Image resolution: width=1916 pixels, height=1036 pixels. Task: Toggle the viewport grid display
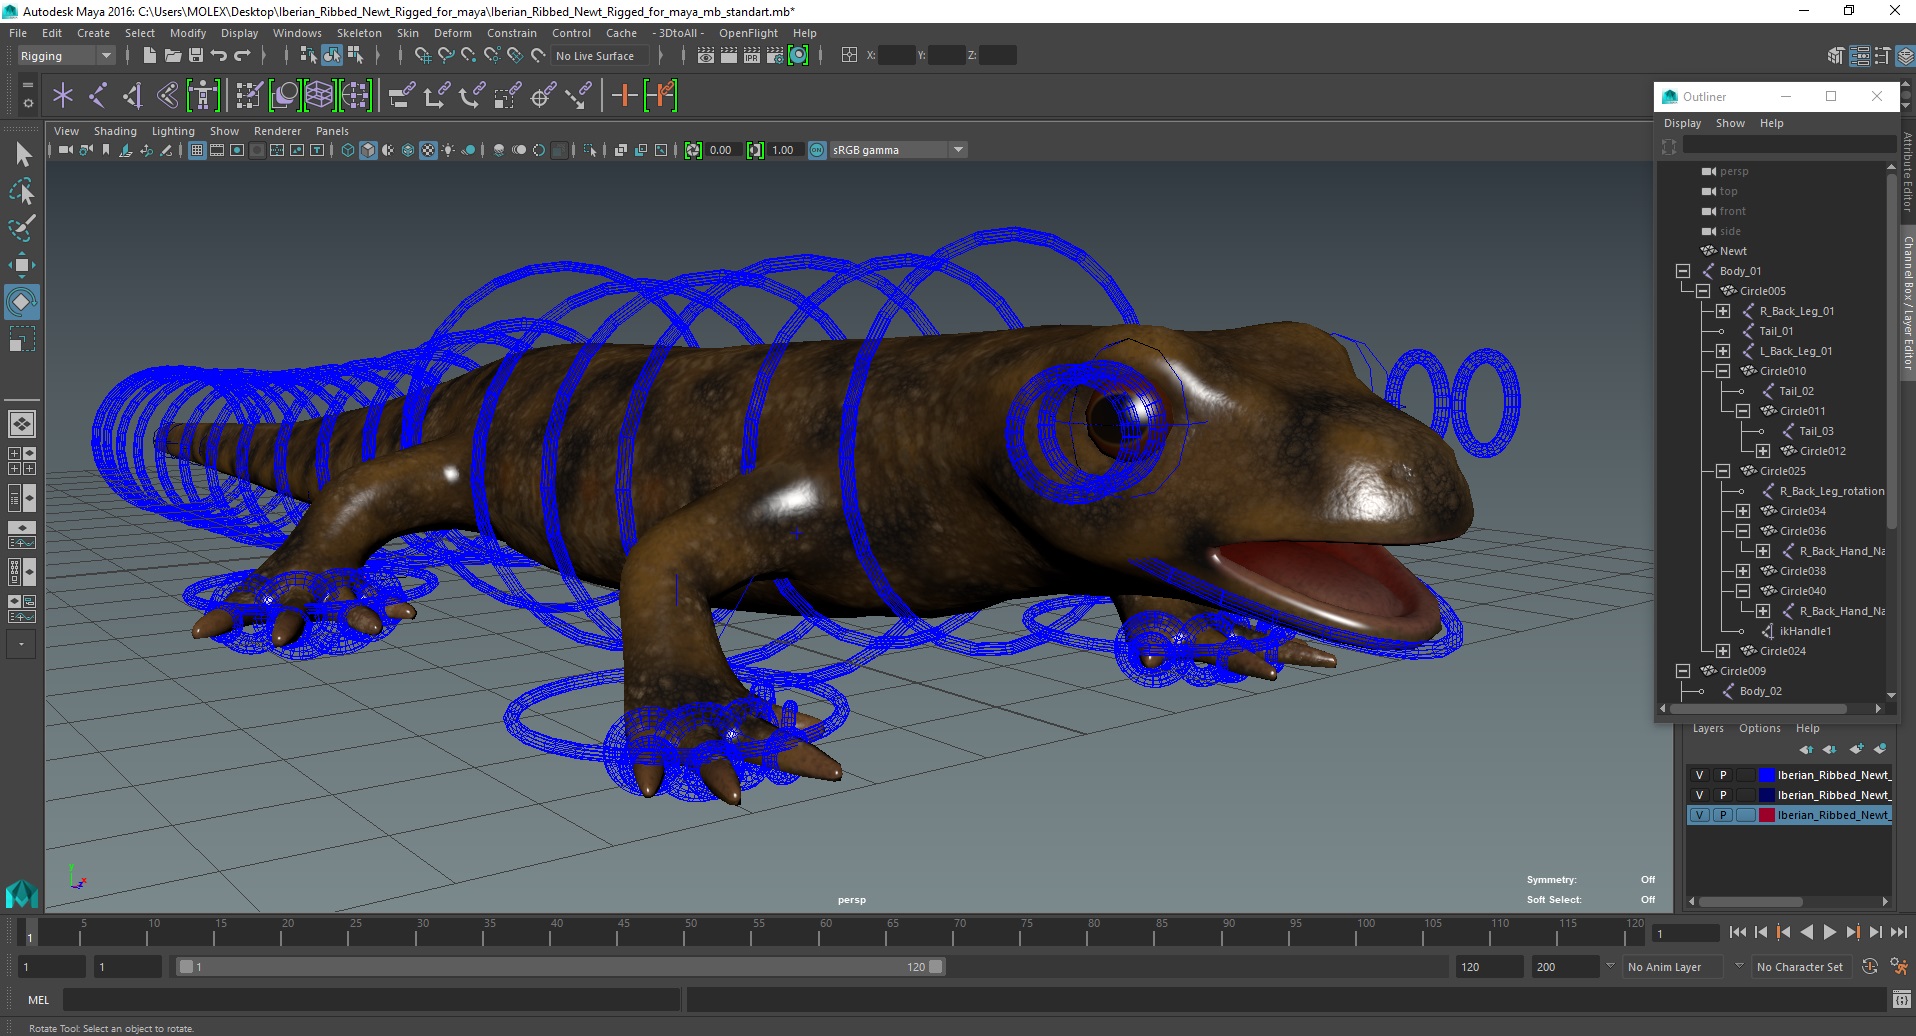pyautogui.click(x=197, y=150)
